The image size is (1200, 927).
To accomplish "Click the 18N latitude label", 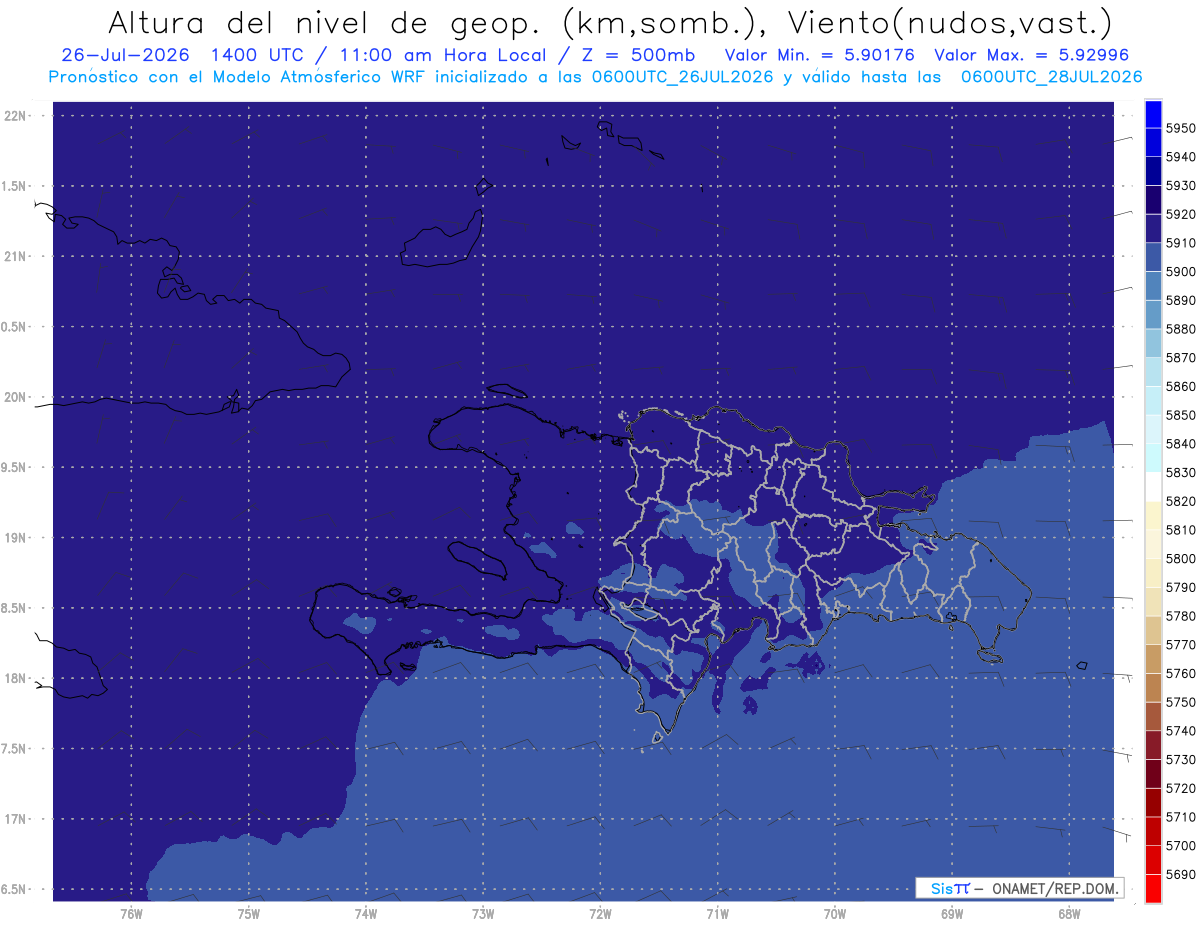I will click(17, 678).
